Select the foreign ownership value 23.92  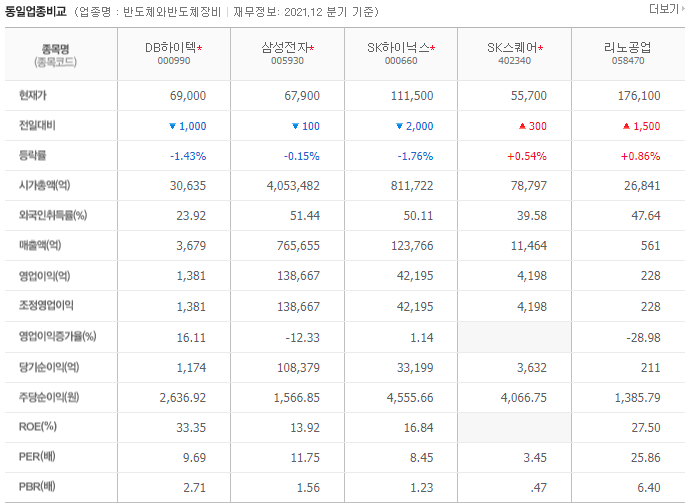pos(191,216)
